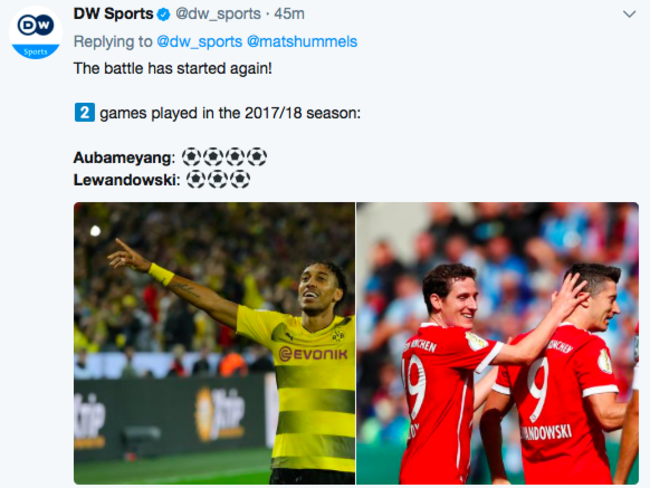Image resolution: width=650 pixels, height=488 pixels.
Task: Click the blue number 2 emoji
Action: tap(85, 112)
